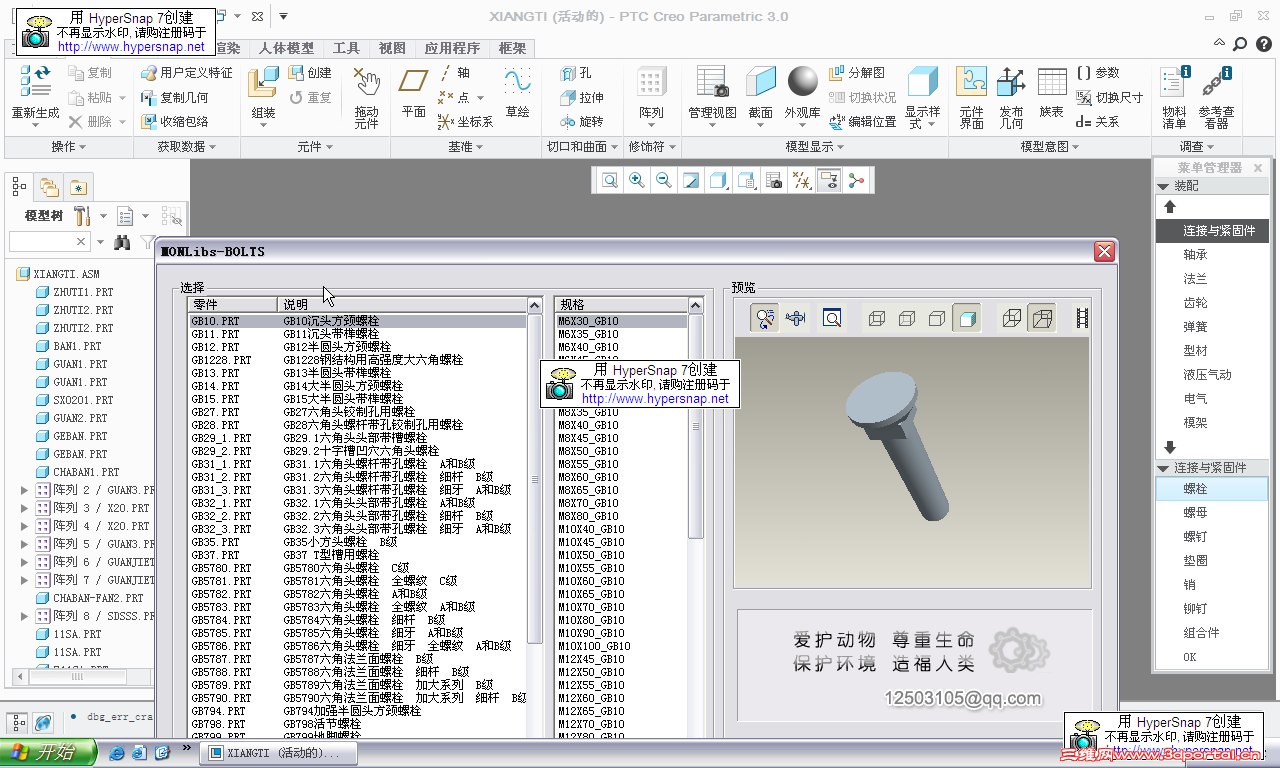Click the 旋转 revolve tool
The height and width of the screenshot is (768, 1280).
coord(582,121)
